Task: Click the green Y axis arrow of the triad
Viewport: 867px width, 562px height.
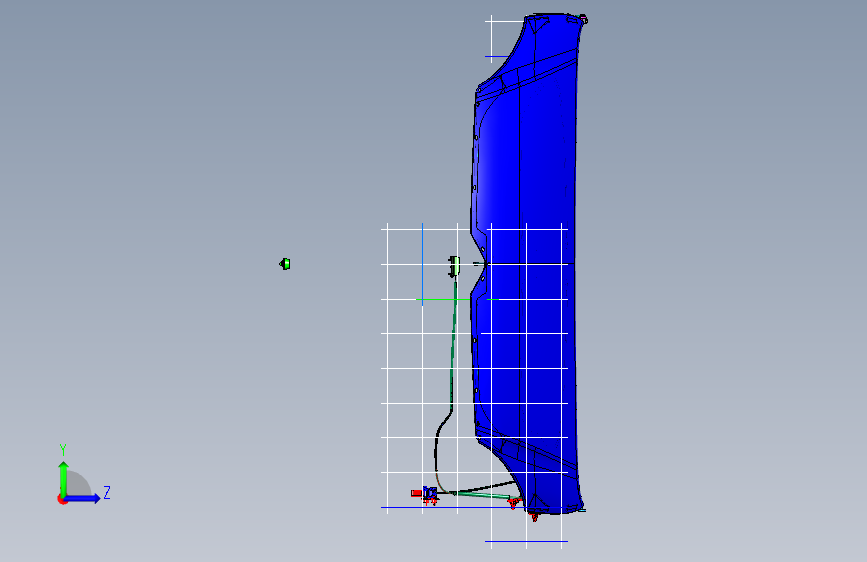Action: tap(64, 478)
